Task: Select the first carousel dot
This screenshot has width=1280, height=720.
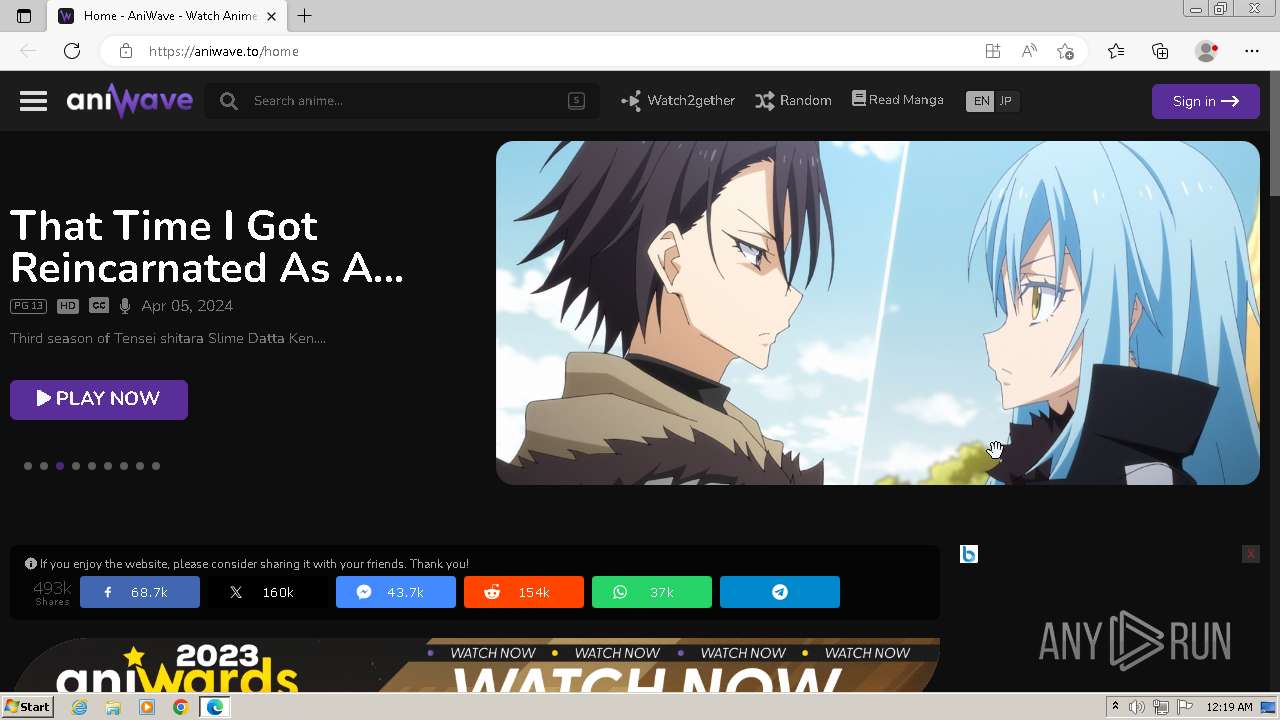Action: [28, 466]
